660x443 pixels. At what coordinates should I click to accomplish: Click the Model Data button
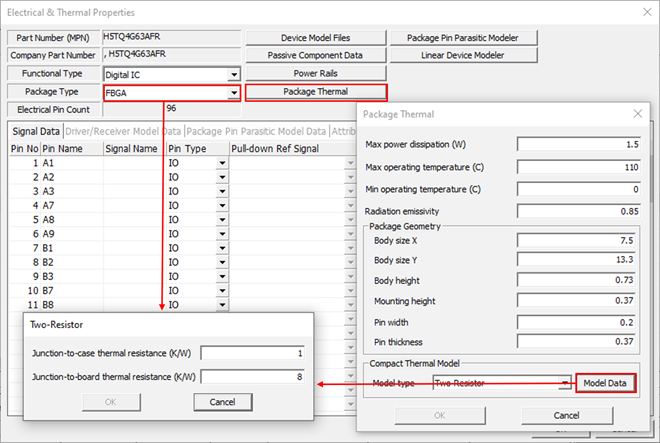click(x=605, y=383)
